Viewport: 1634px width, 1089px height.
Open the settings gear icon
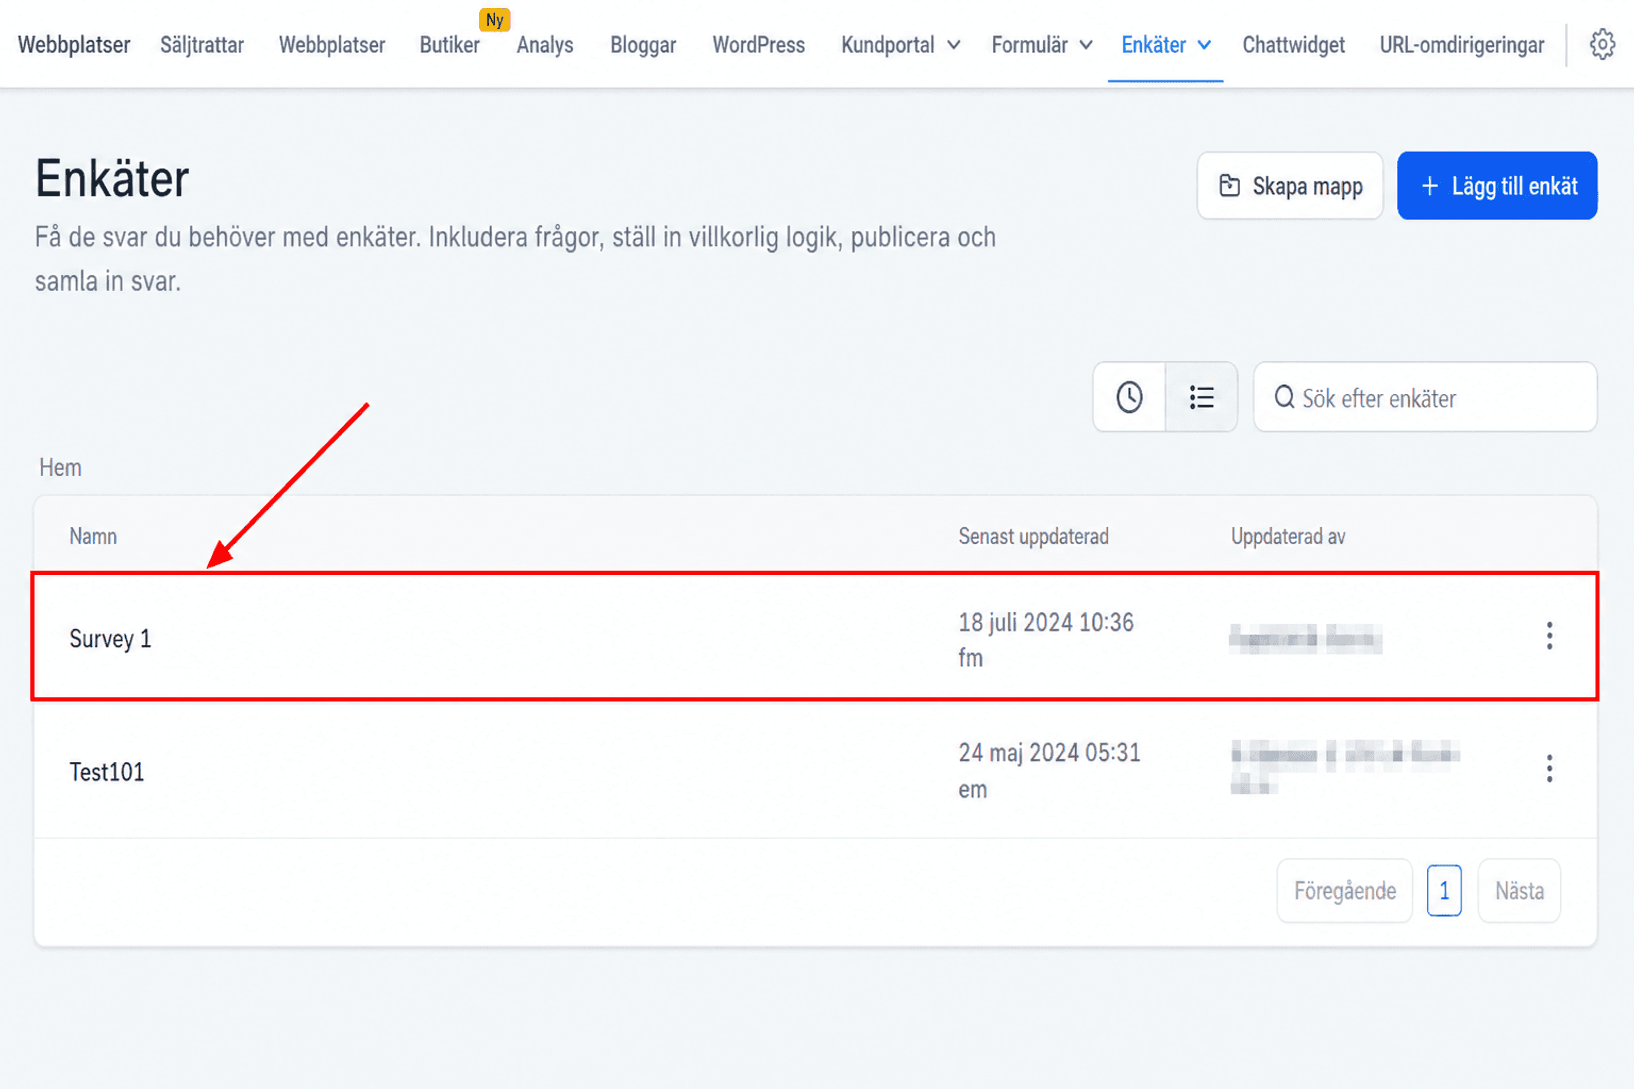coord(1602,45)
